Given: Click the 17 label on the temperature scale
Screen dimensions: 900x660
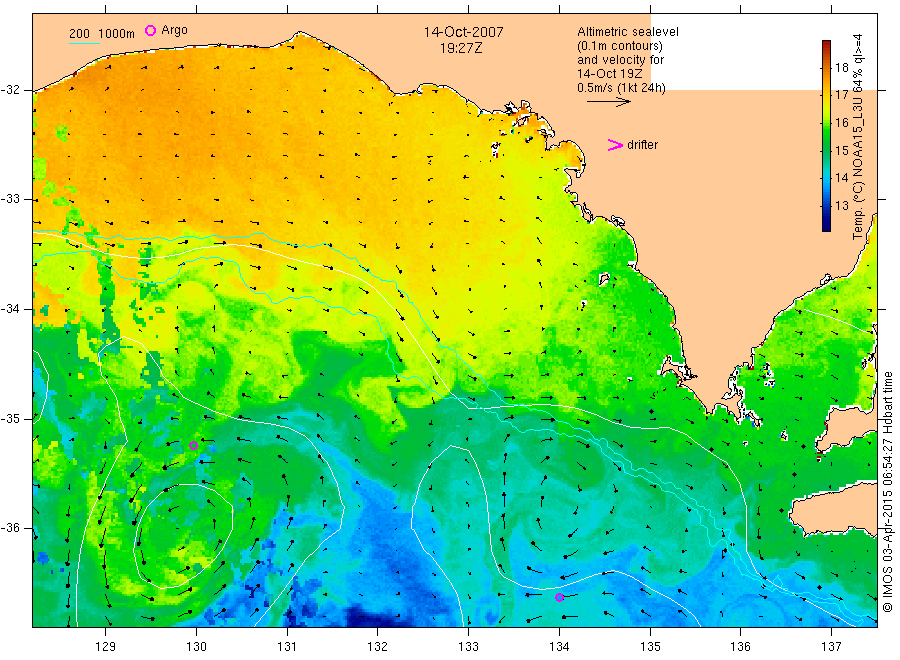Looking at the screenshot, I should pyautogui.click(x=841, y=95).
